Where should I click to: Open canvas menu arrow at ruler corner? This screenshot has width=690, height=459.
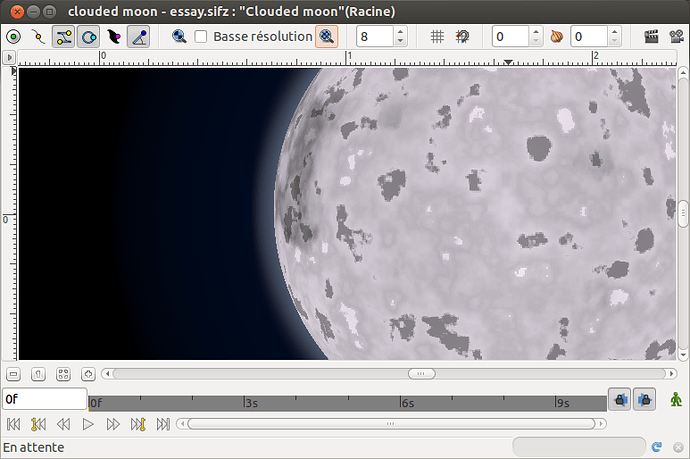(x=10, y=58)
